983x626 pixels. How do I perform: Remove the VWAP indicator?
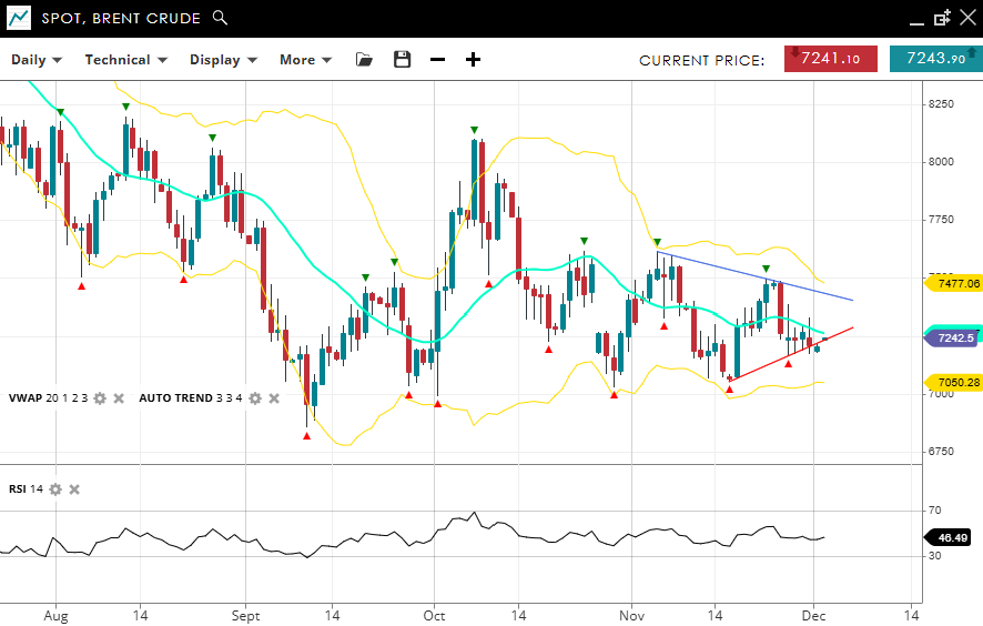118,398
